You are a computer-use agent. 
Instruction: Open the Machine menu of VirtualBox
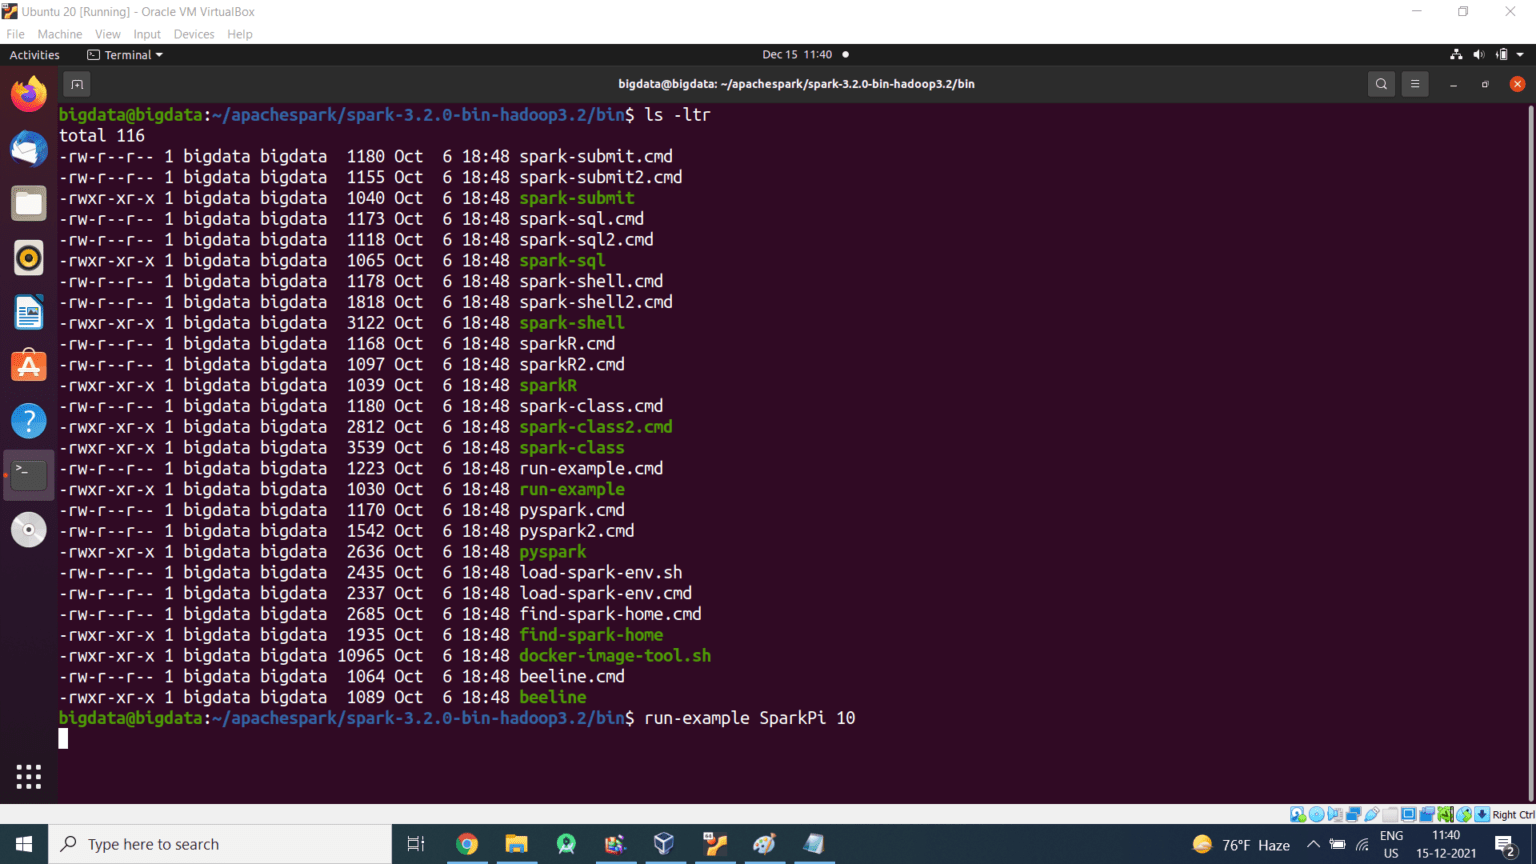click(59, 33)
